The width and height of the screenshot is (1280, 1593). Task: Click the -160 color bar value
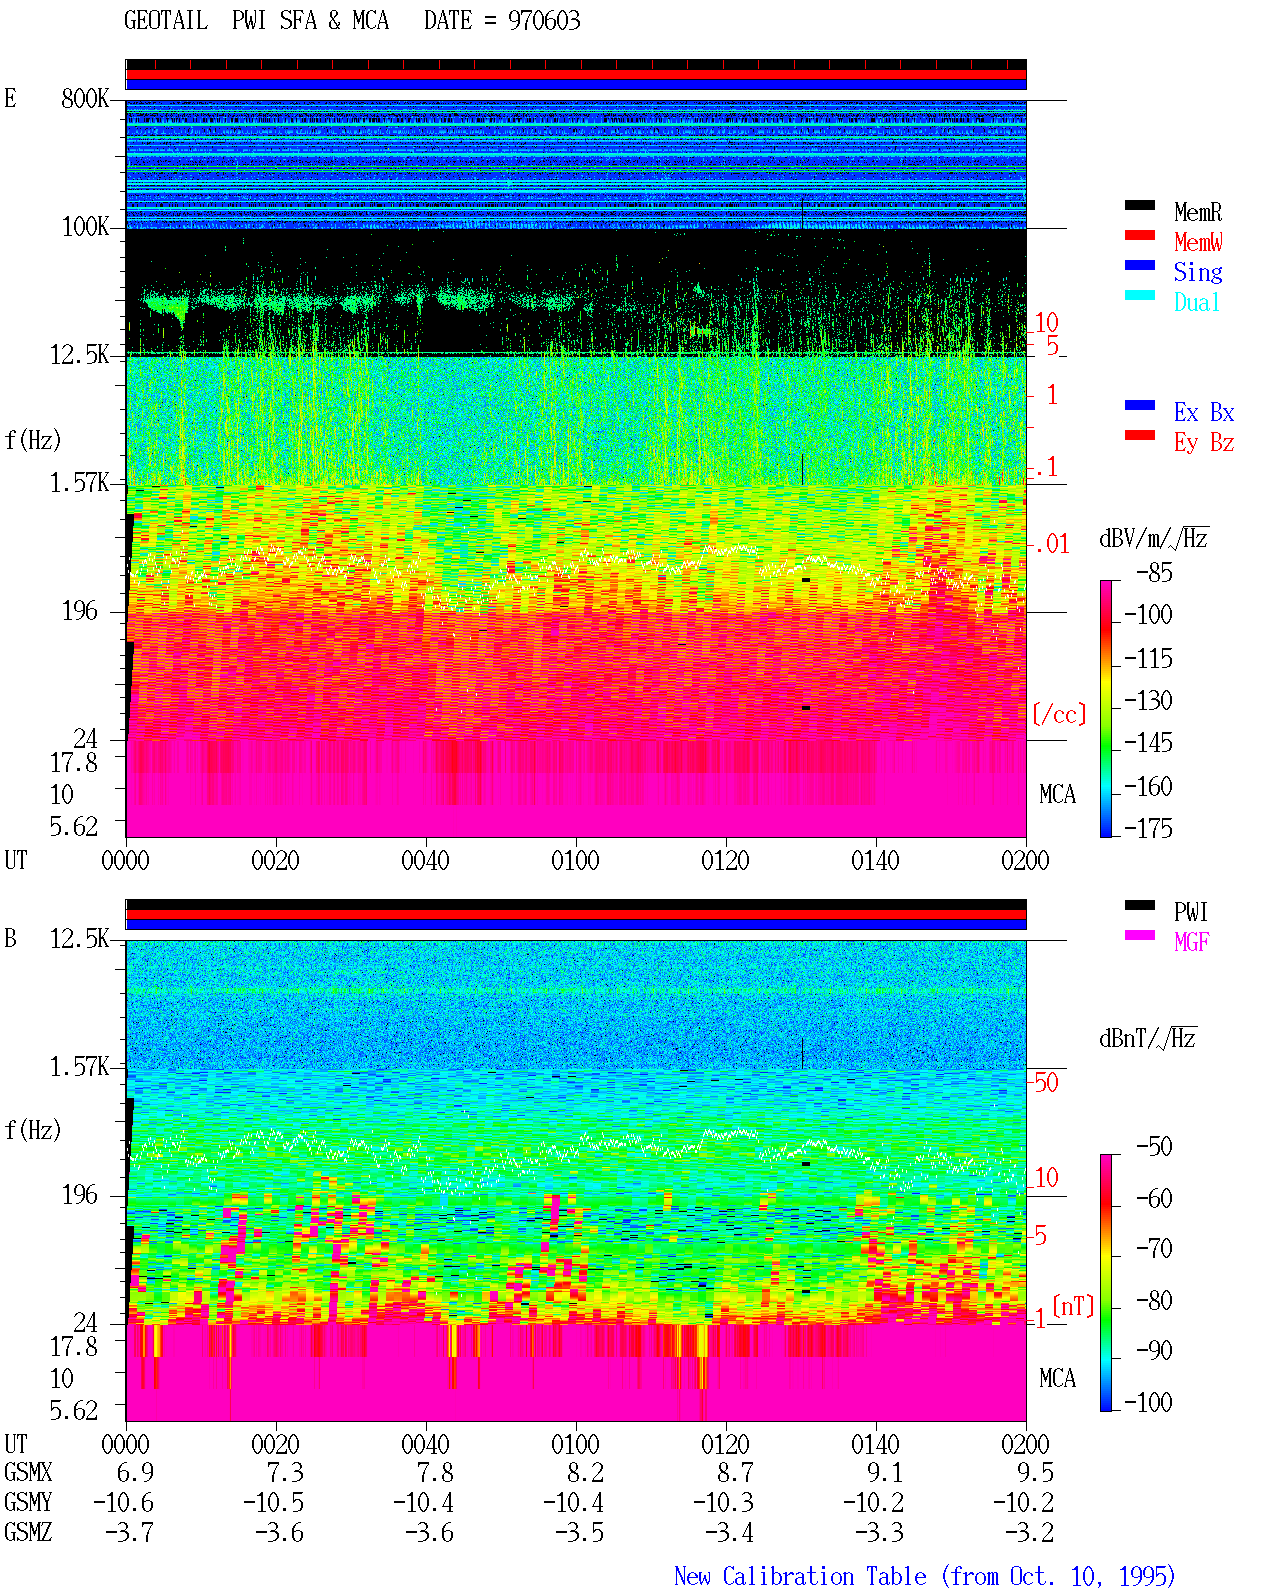[x=1148, y=787]
